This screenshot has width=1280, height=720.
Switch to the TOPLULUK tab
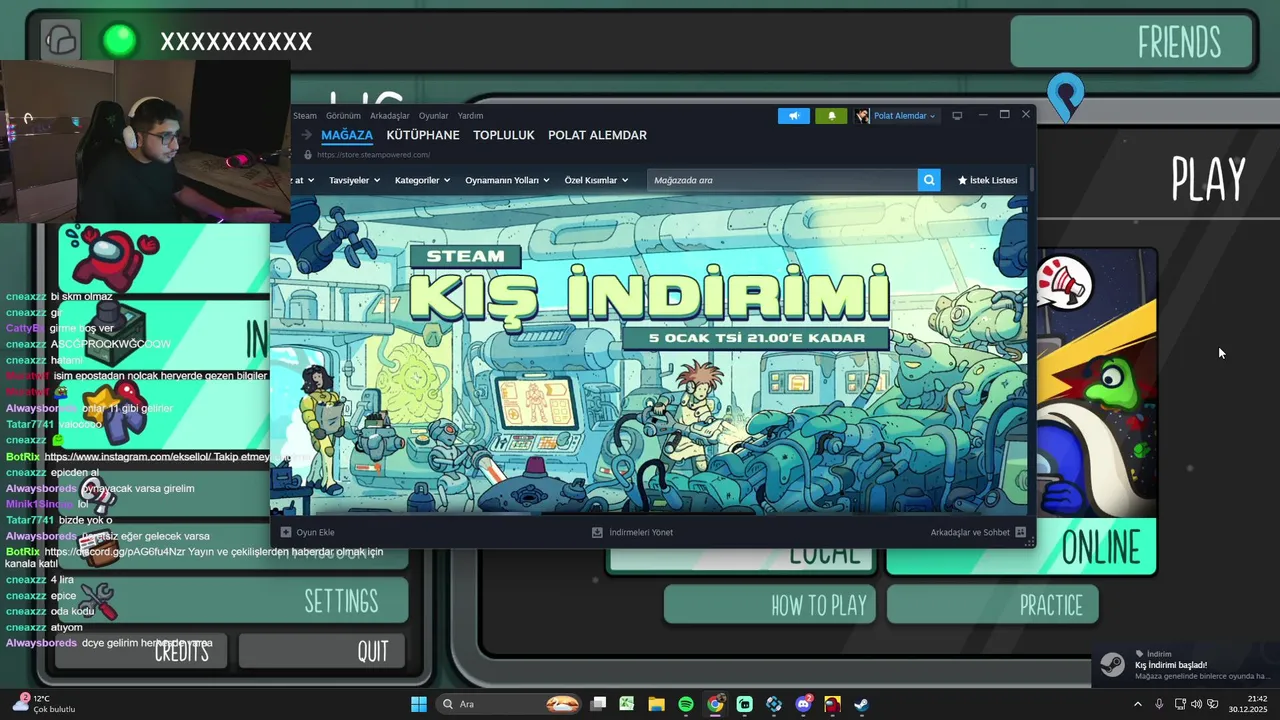point(504,135)
